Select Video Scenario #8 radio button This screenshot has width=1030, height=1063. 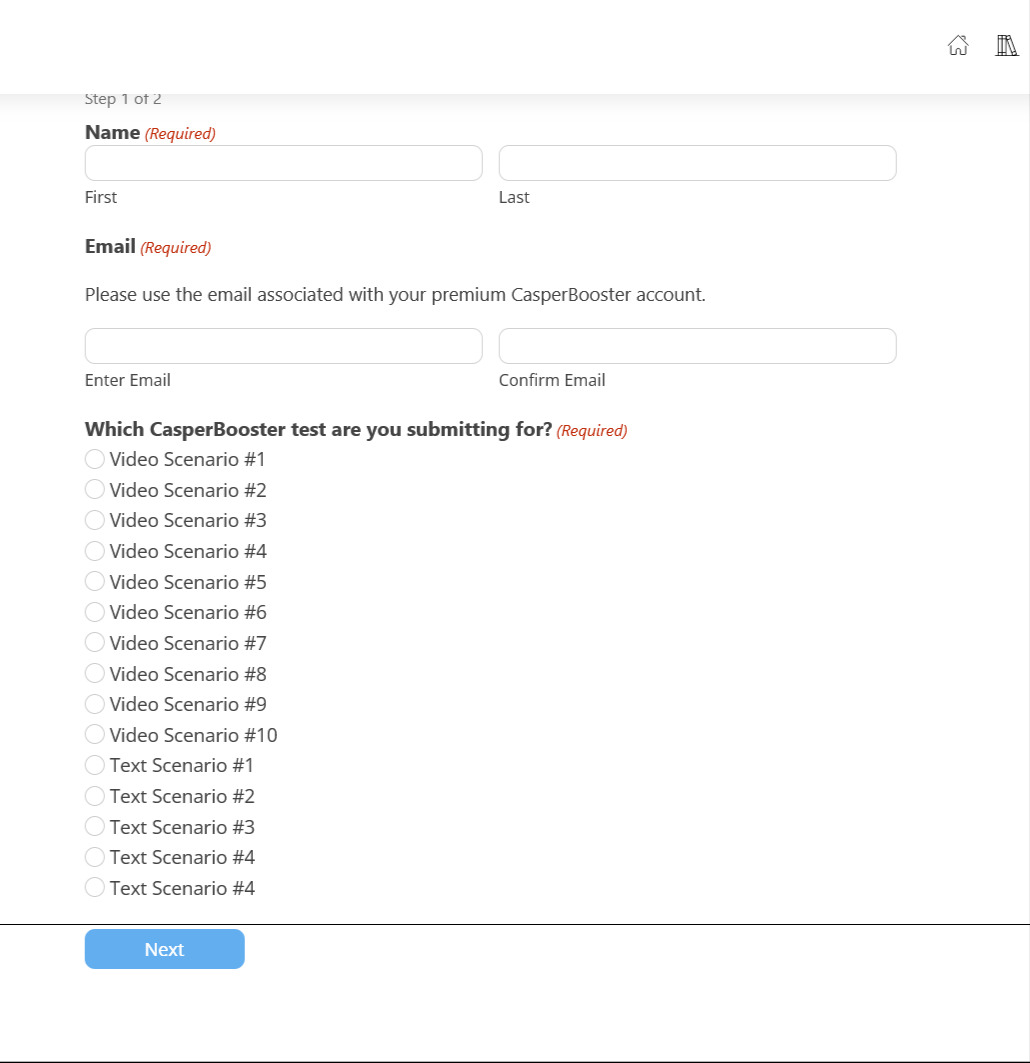[94, 673]
